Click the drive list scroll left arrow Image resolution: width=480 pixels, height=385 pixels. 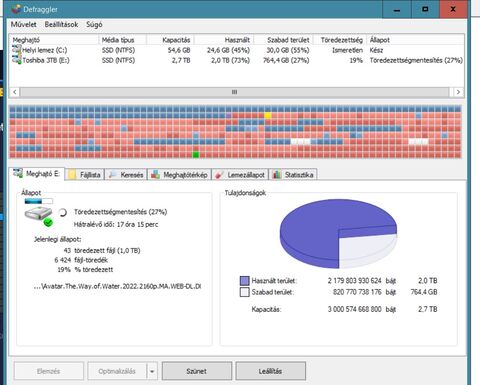15,92
